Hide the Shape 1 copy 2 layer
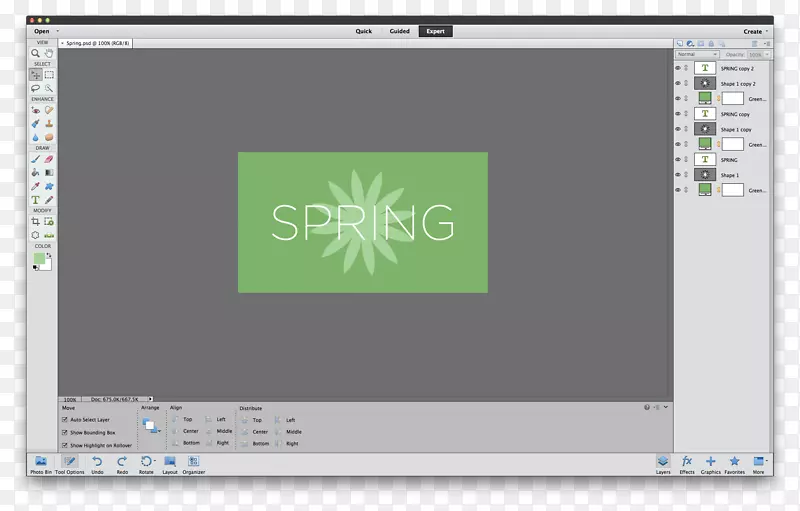800x511 pixels. (x=678, y=83)
